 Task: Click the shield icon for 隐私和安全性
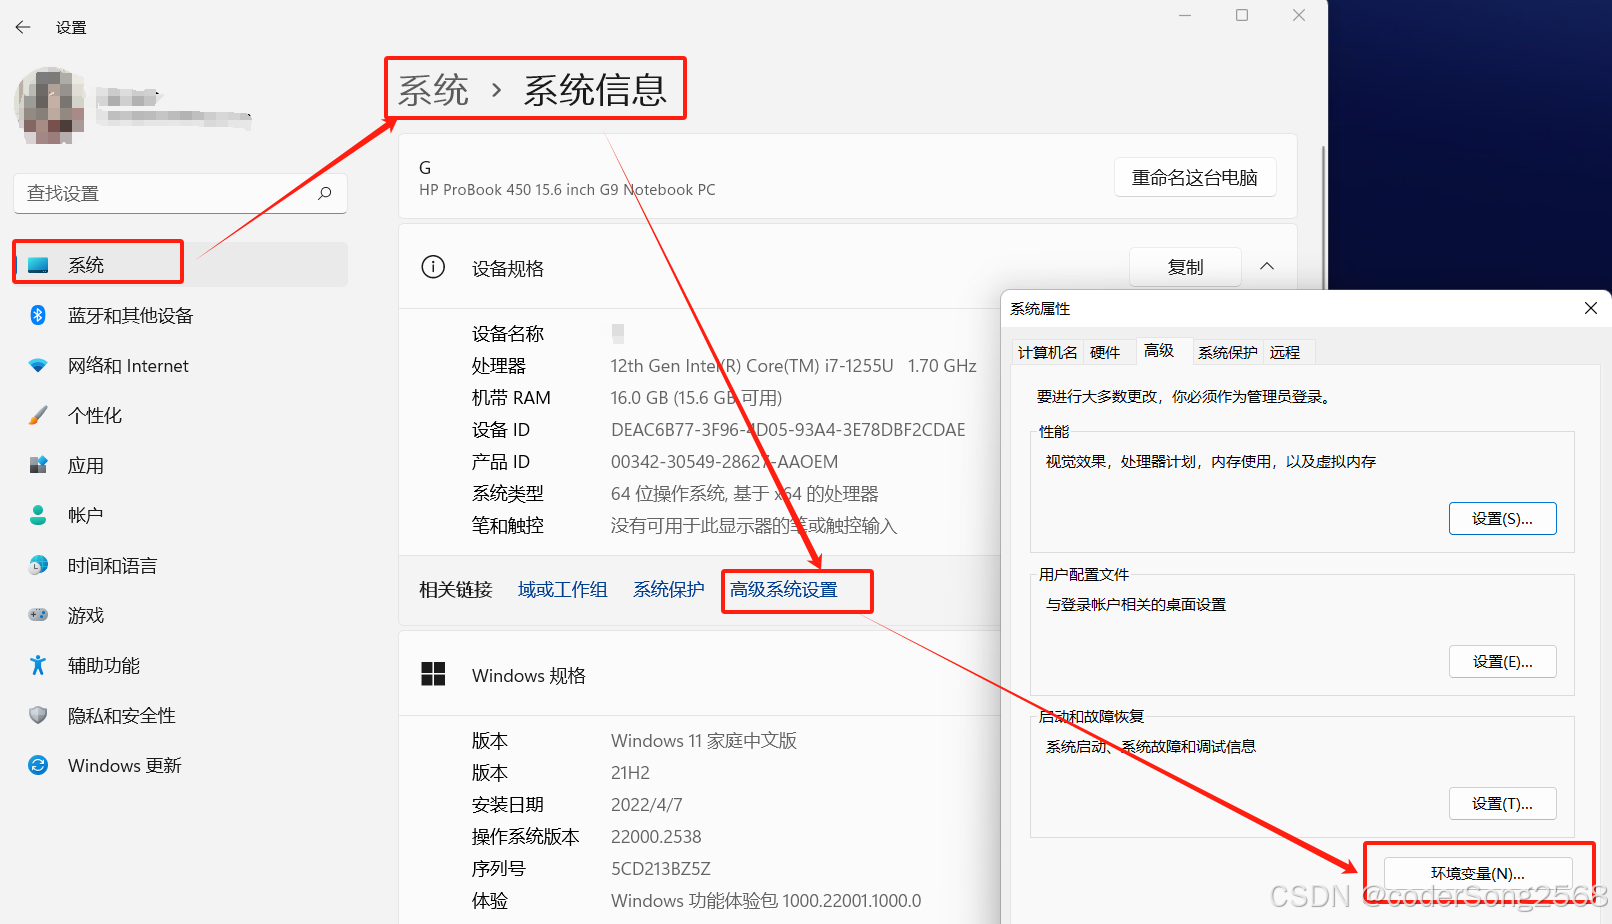tap(38, 715)
